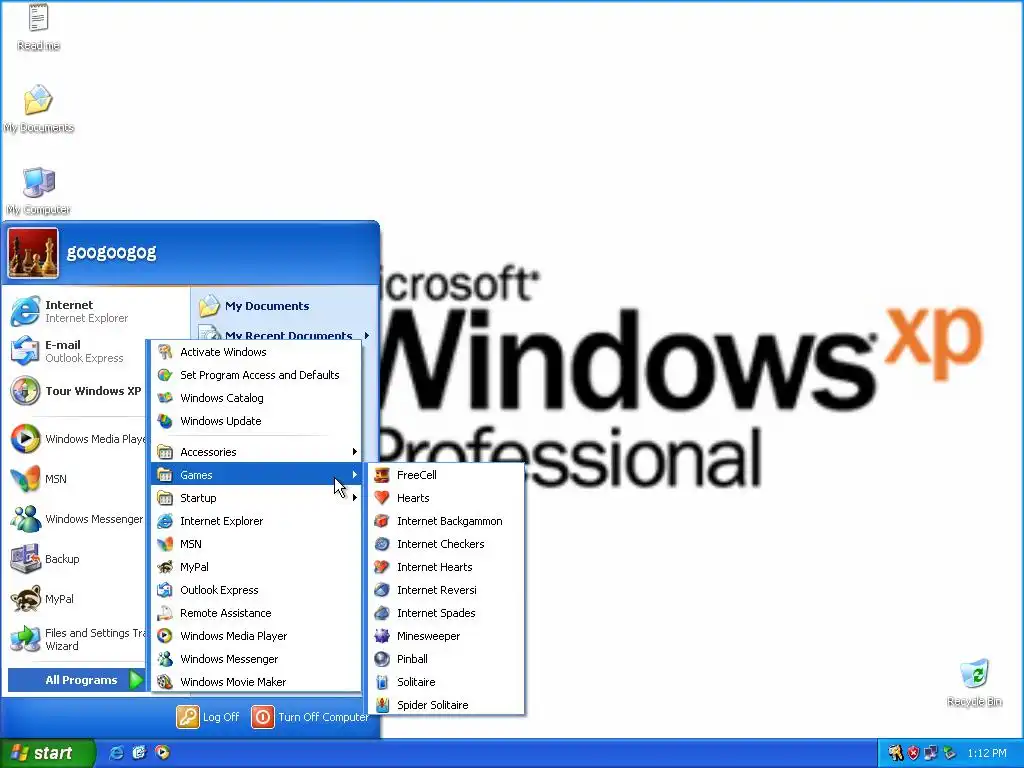The height and width of the screenshot is (768, 1024).
Task: Click the Activate Windows keys icon
Action: click(165, 351)
